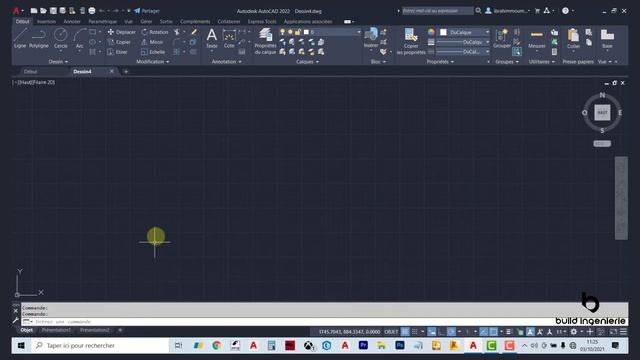Expand the Propriétés panel
The height and width of the screenshot is (360, 640).
[440, 62]
